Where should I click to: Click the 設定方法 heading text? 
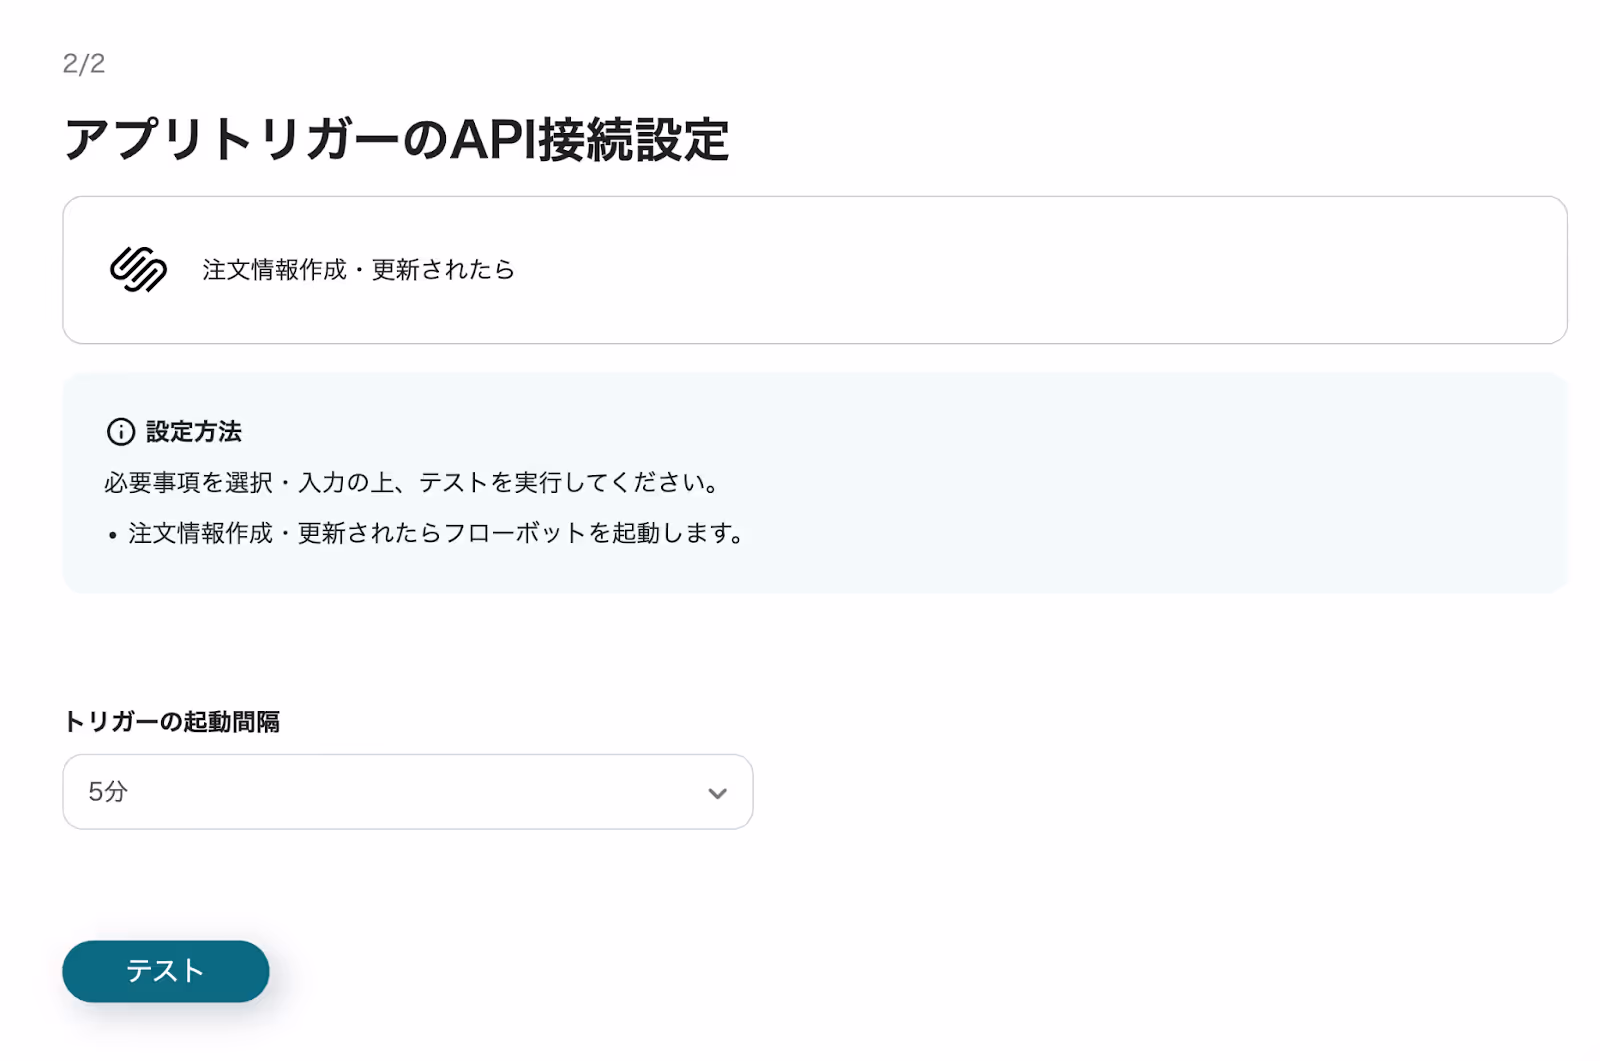[x=194, y=432]
